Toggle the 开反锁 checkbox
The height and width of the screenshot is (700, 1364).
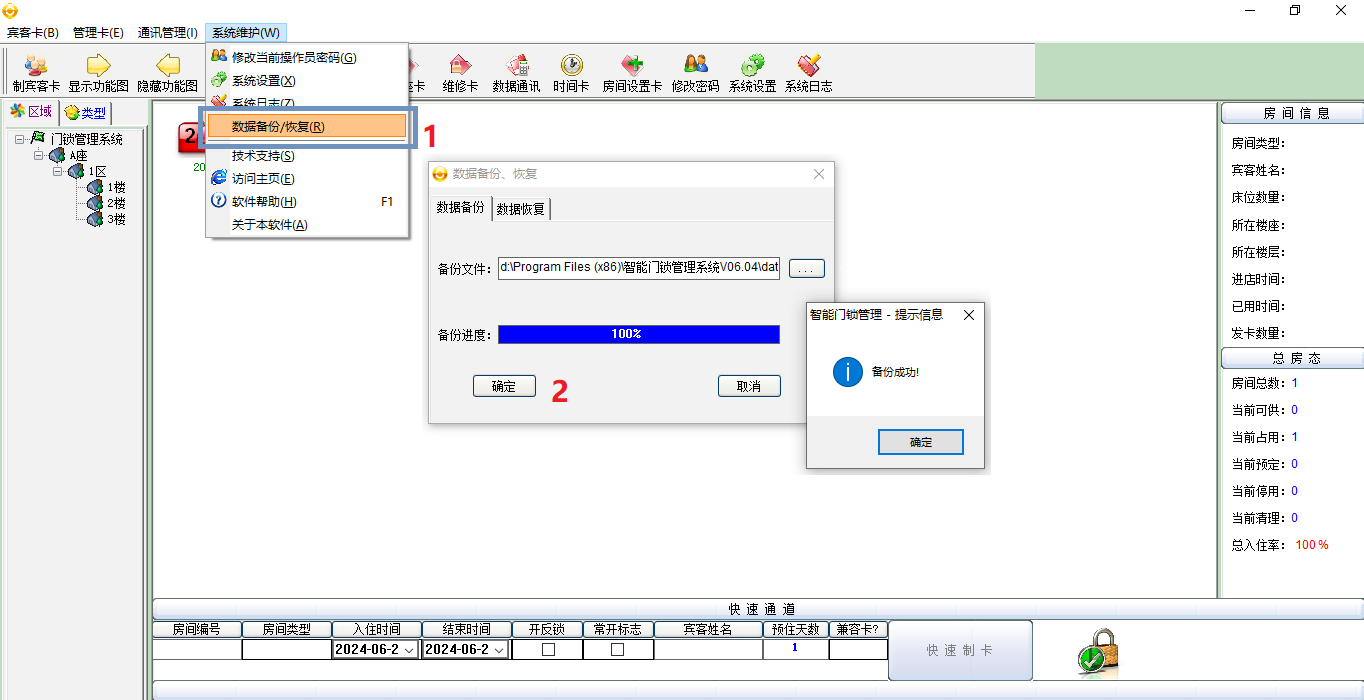[x=547, y=649]
